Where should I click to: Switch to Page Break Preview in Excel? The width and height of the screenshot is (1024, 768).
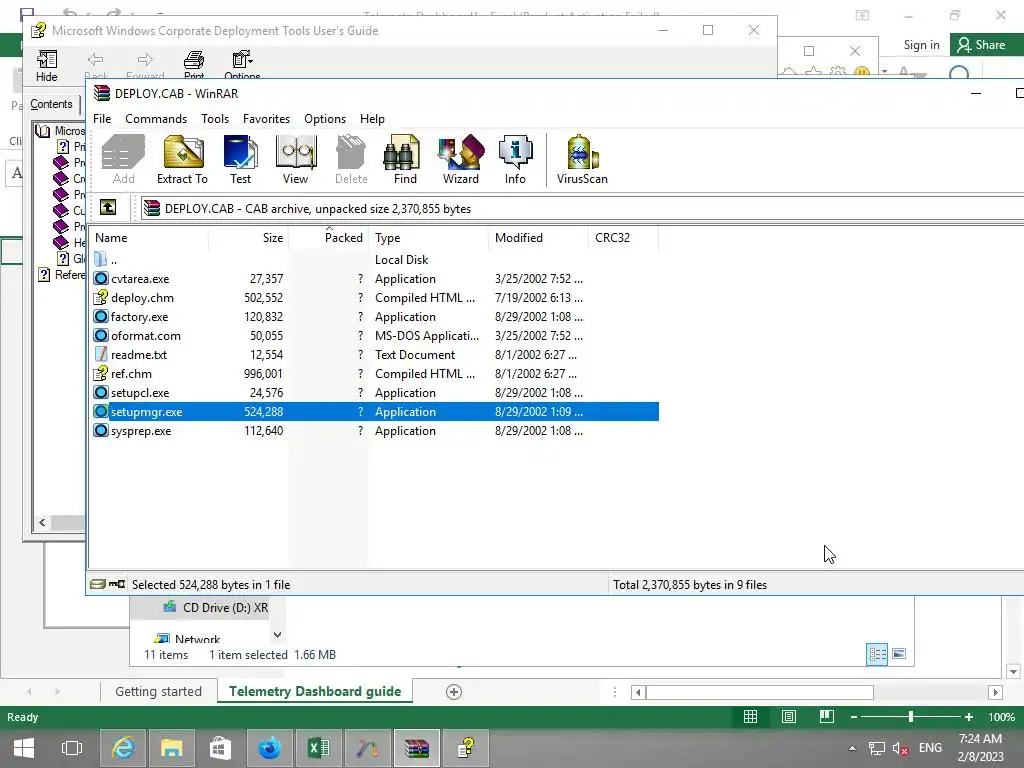pyautogui.click(x=827, y=717)
